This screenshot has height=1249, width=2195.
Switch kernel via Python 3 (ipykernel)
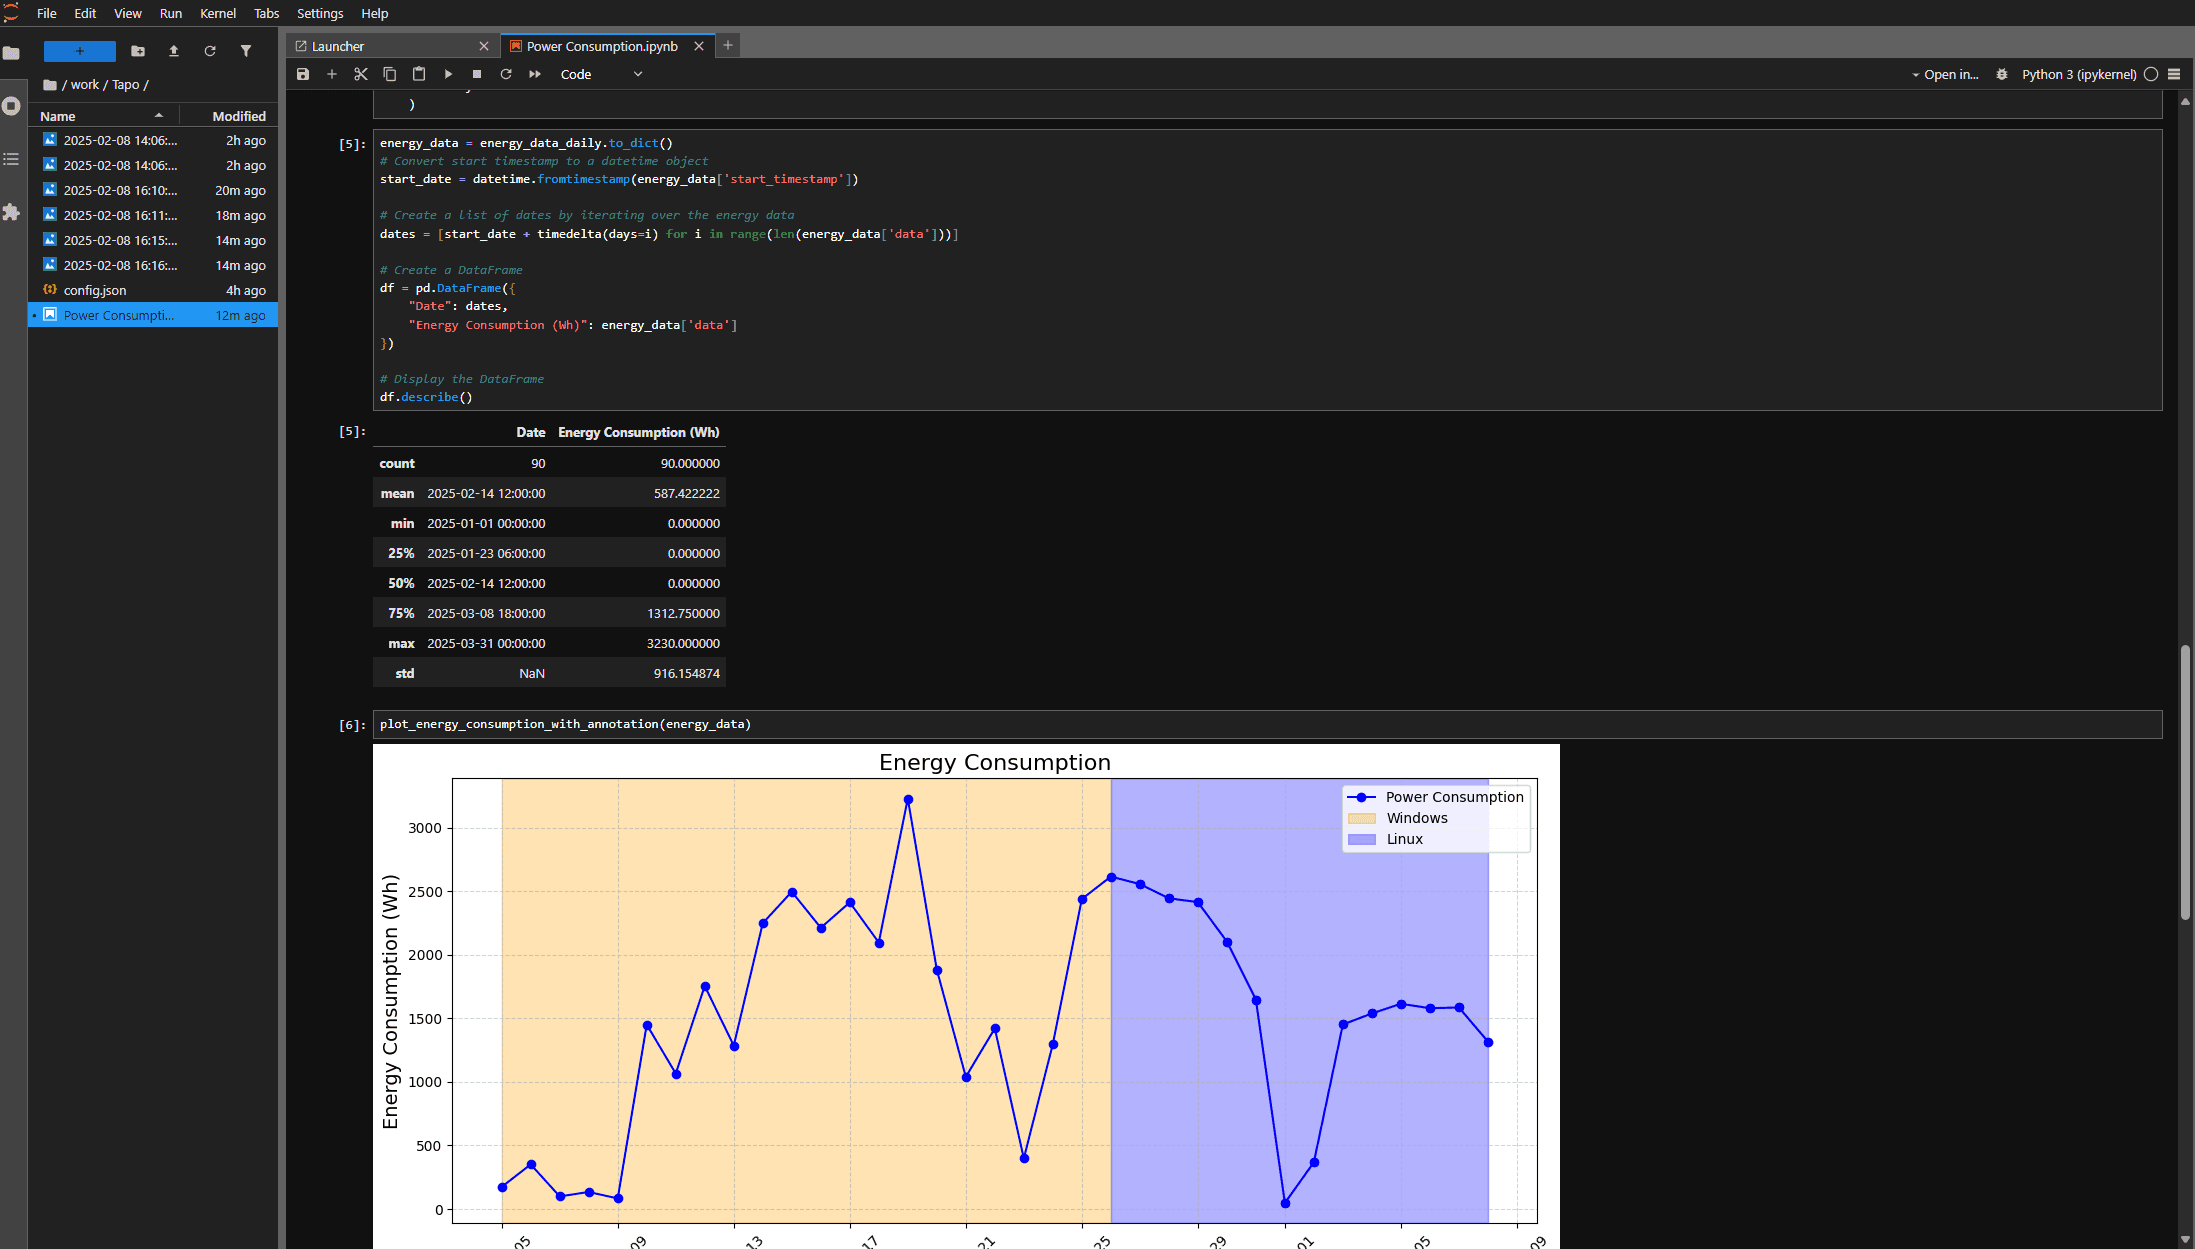2079,74
